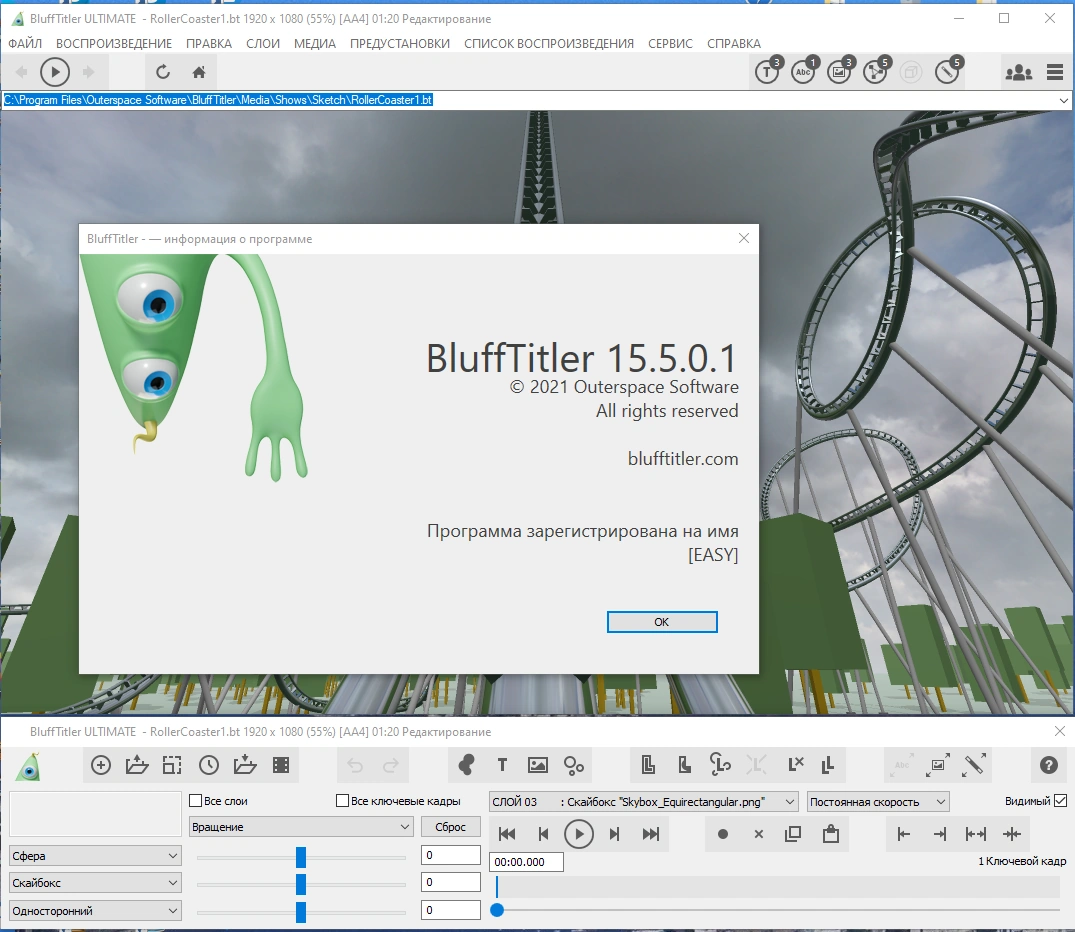Click the BluffTitler alien logo in tool window
Viewport: 1075px width, 932px height.
pyautogui.click(x=29, y=766)
